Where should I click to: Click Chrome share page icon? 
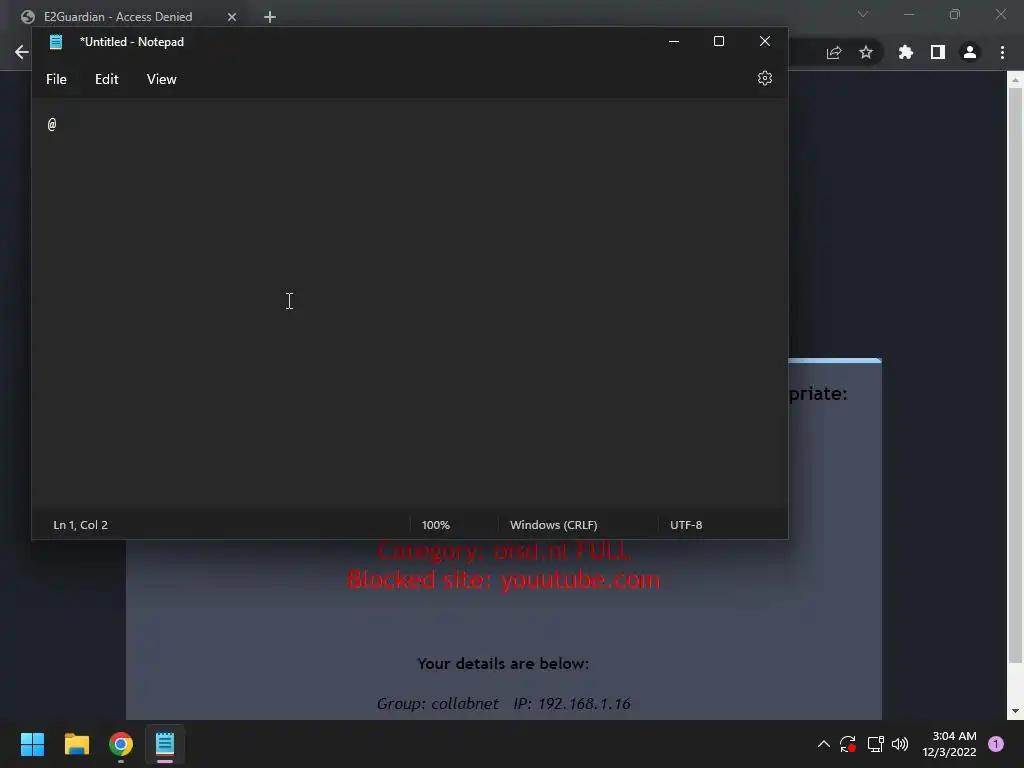pyautogui.click(x=834, y=52)
